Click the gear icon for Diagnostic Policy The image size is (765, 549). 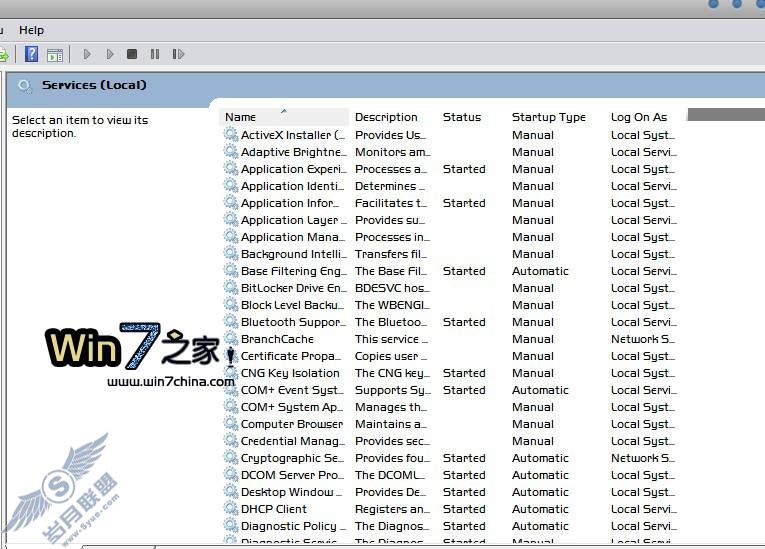tap(231, 525)
